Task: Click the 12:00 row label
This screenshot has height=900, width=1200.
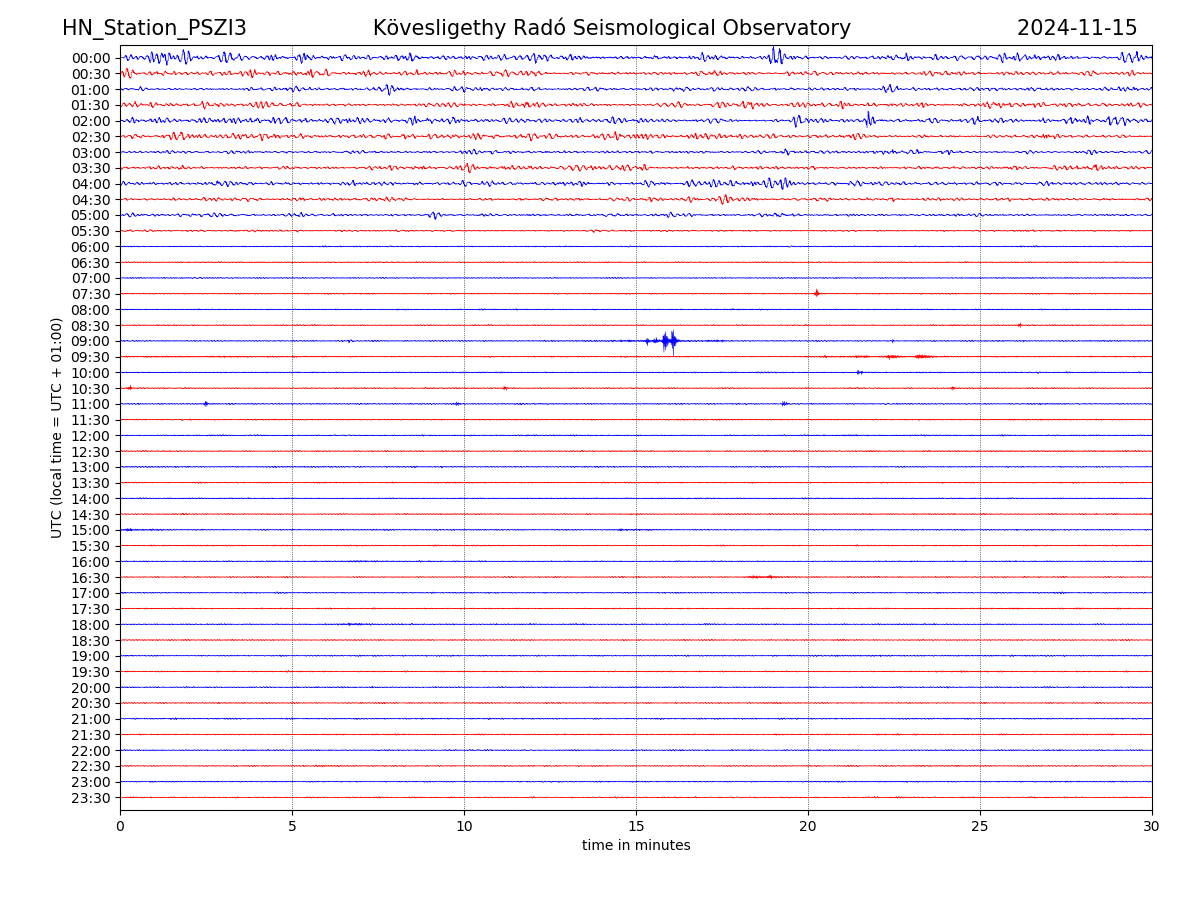Action: 90,436
